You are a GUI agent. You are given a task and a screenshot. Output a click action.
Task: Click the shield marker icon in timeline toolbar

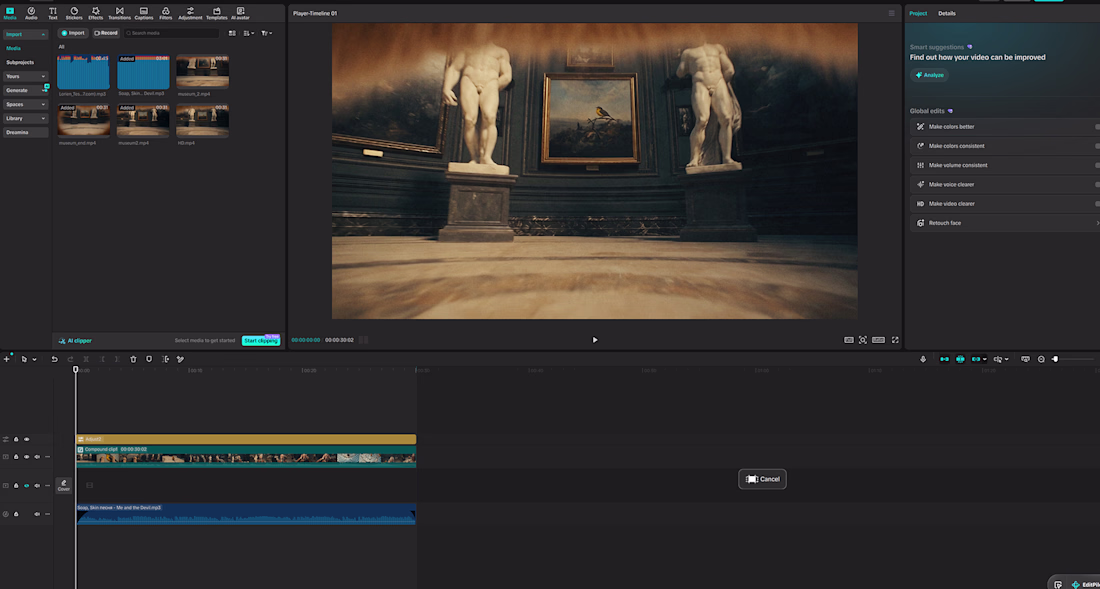pyautogui.click(x=149, y=359)
